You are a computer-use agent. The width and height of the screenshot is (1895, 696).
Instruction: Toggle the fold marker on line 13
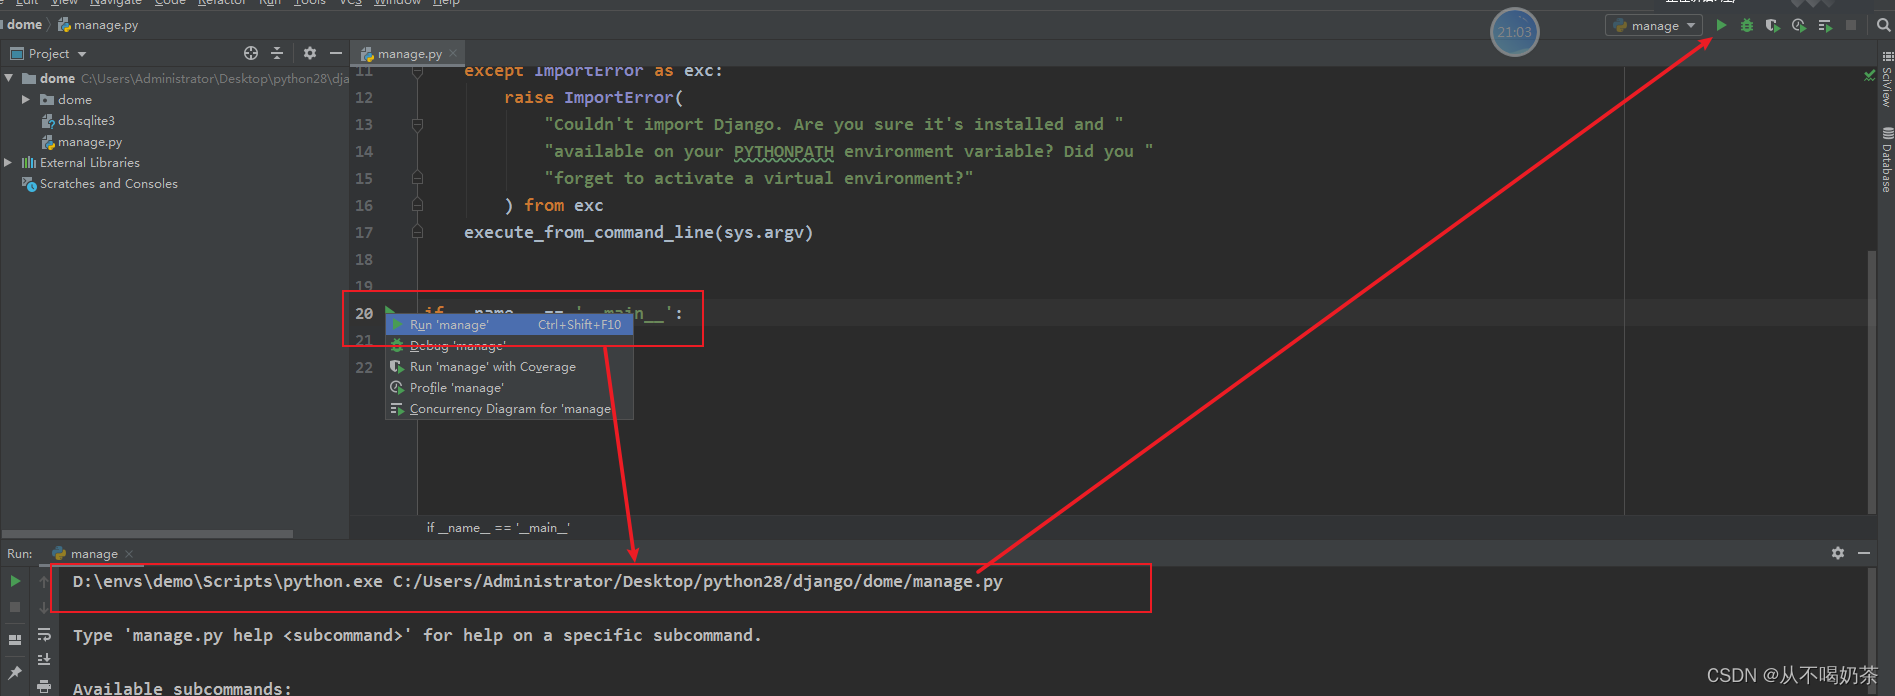click(417, 125)
